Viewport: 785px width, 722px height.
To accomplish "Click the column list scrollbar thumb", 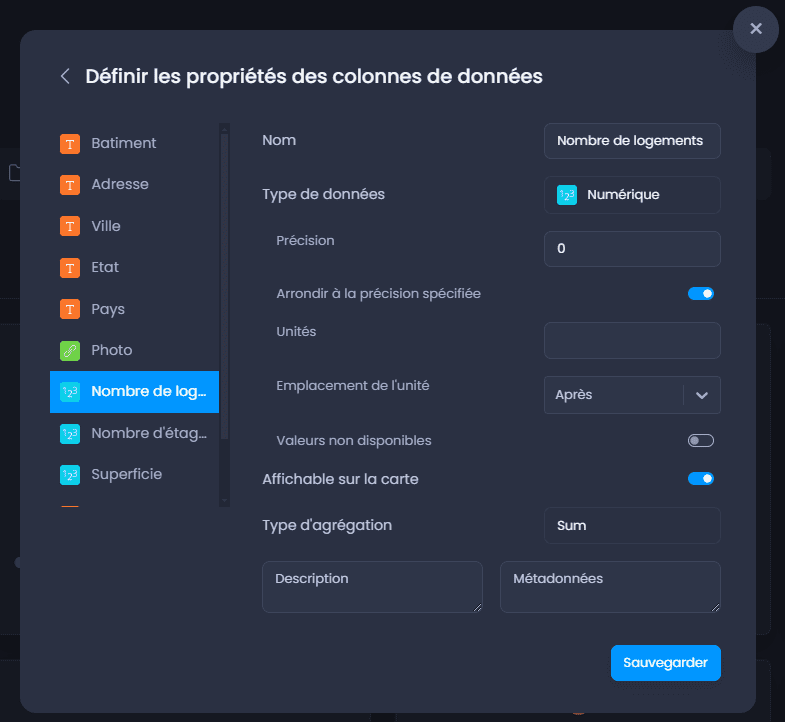I will [x=224, y=286].
